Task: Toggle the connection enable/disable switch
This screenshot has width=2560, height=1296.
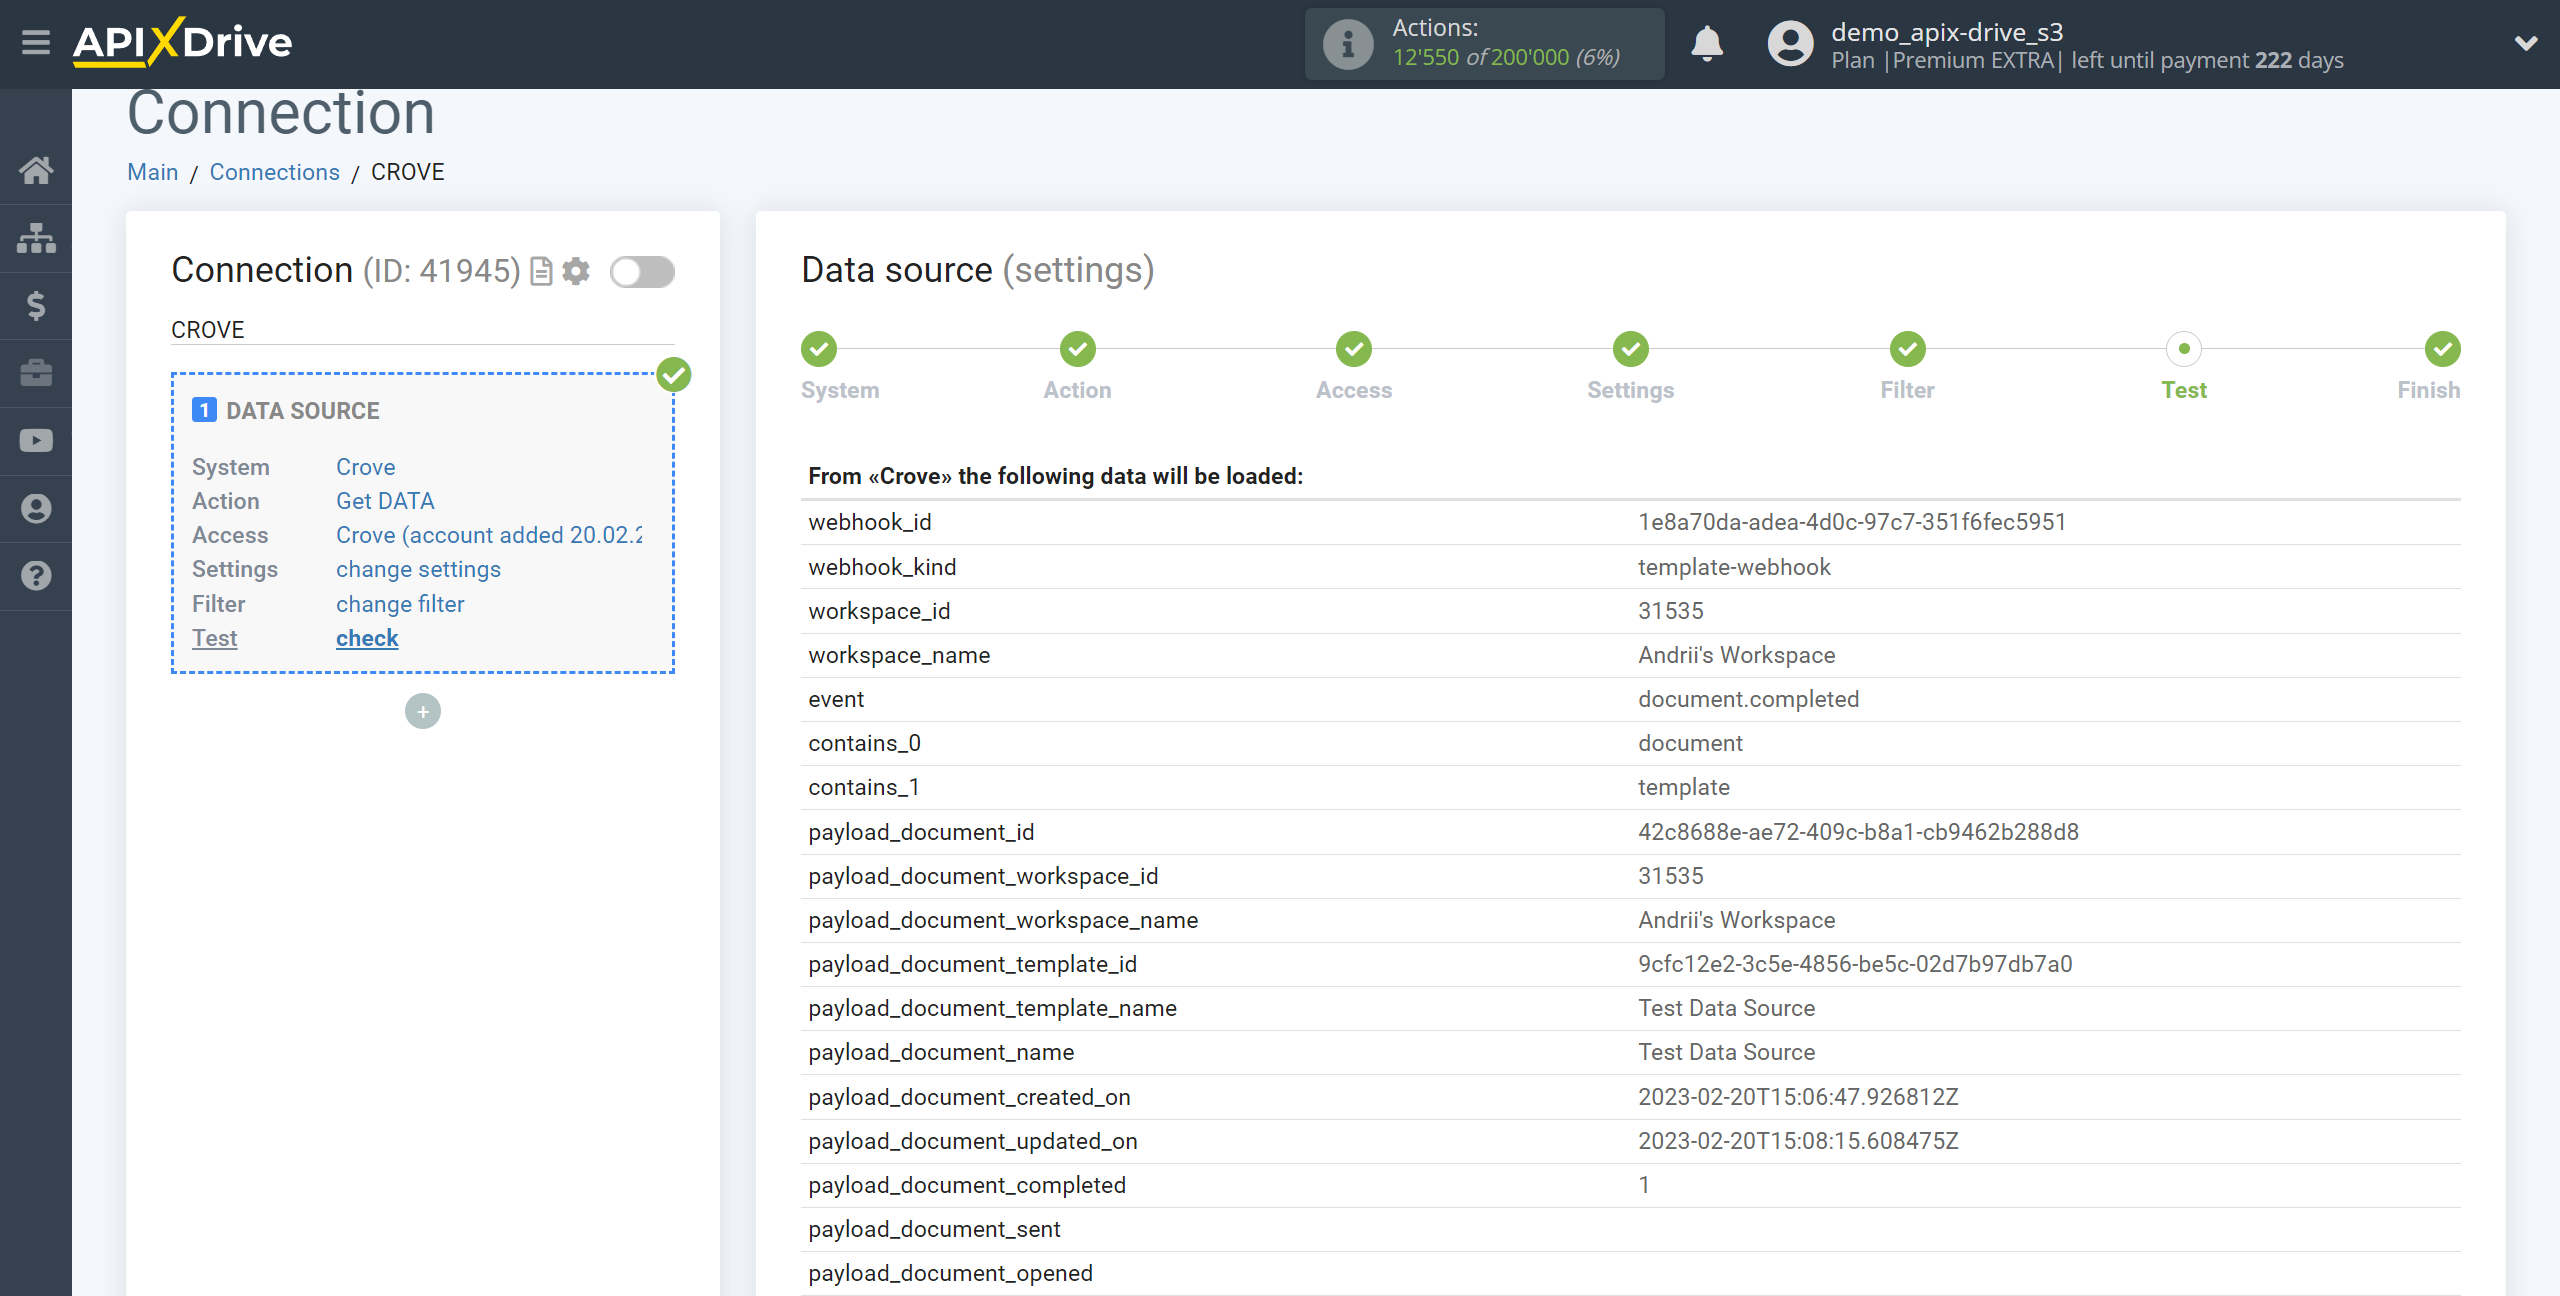Action: pos(643,273)
